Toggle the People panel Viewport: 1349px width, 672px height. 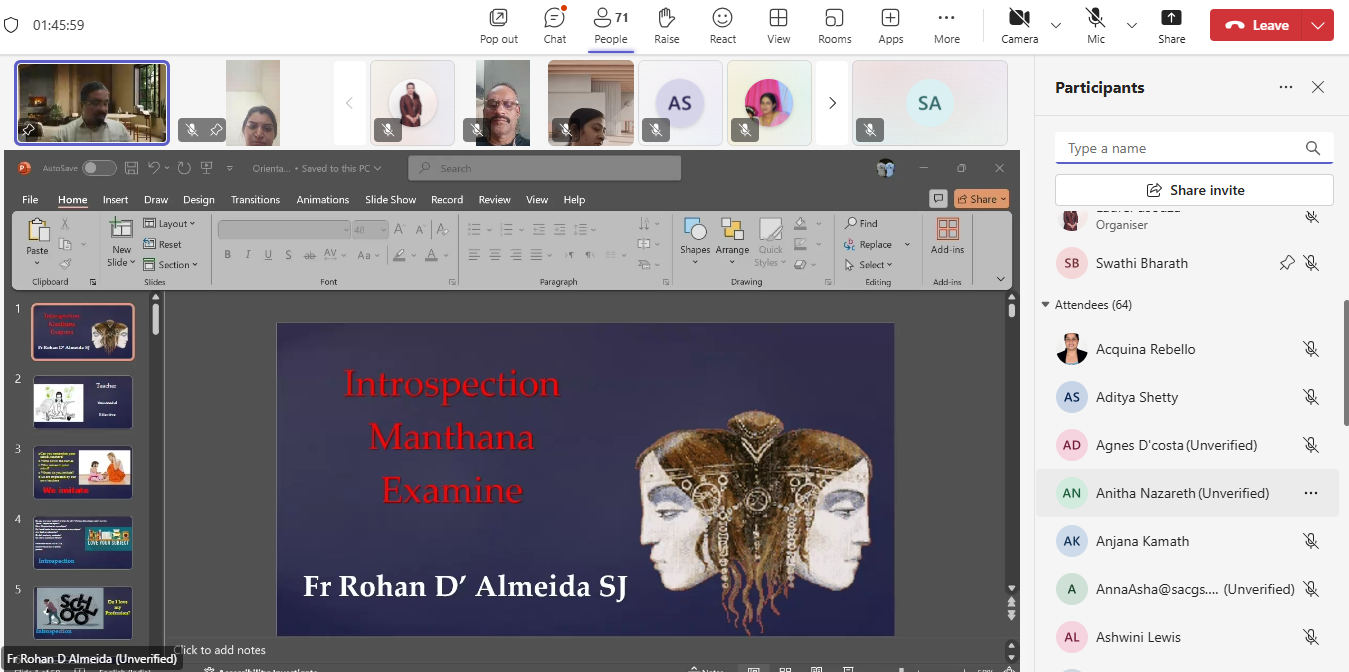[x=610, y=26]
